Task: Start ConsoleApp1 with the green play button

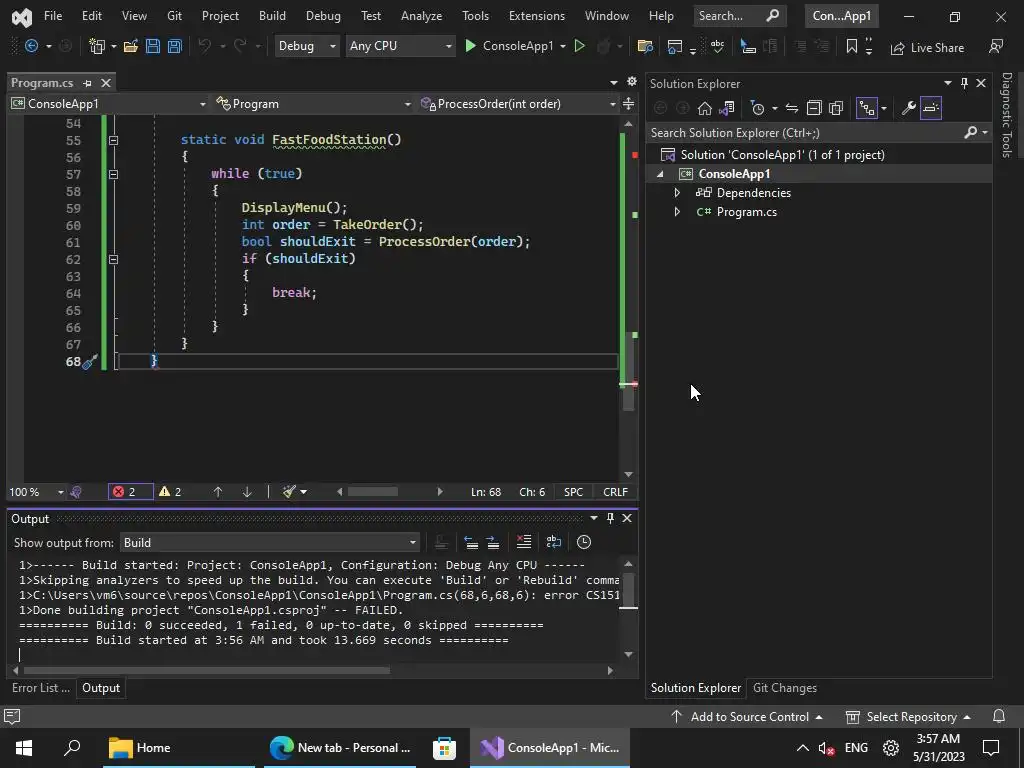Action: click(470, 46)
